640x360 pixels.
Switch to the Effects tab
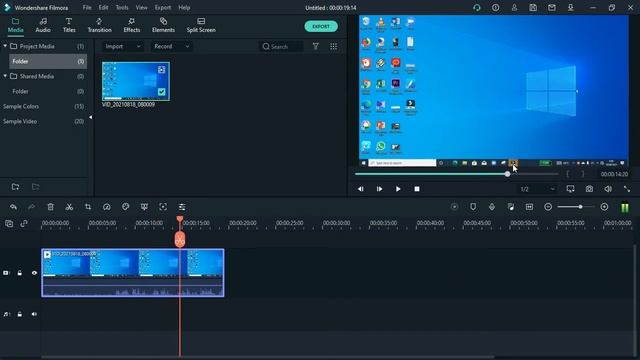[x=131, y=25]
